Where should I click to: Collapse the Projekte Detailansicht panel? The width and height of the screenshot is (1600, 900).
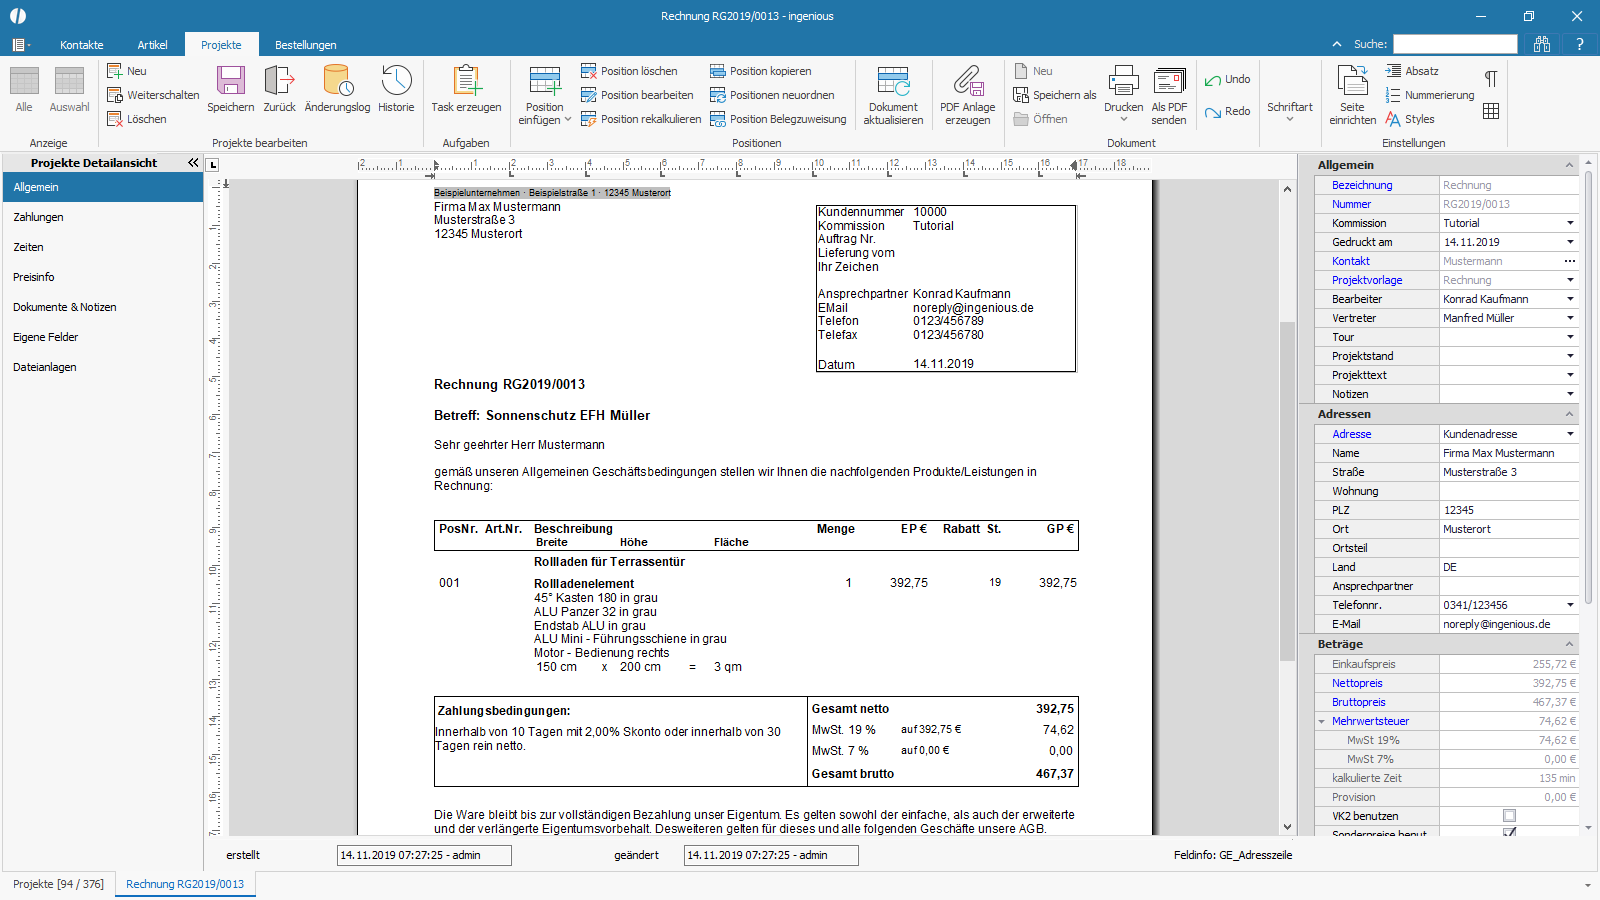[x=193, y=162]
